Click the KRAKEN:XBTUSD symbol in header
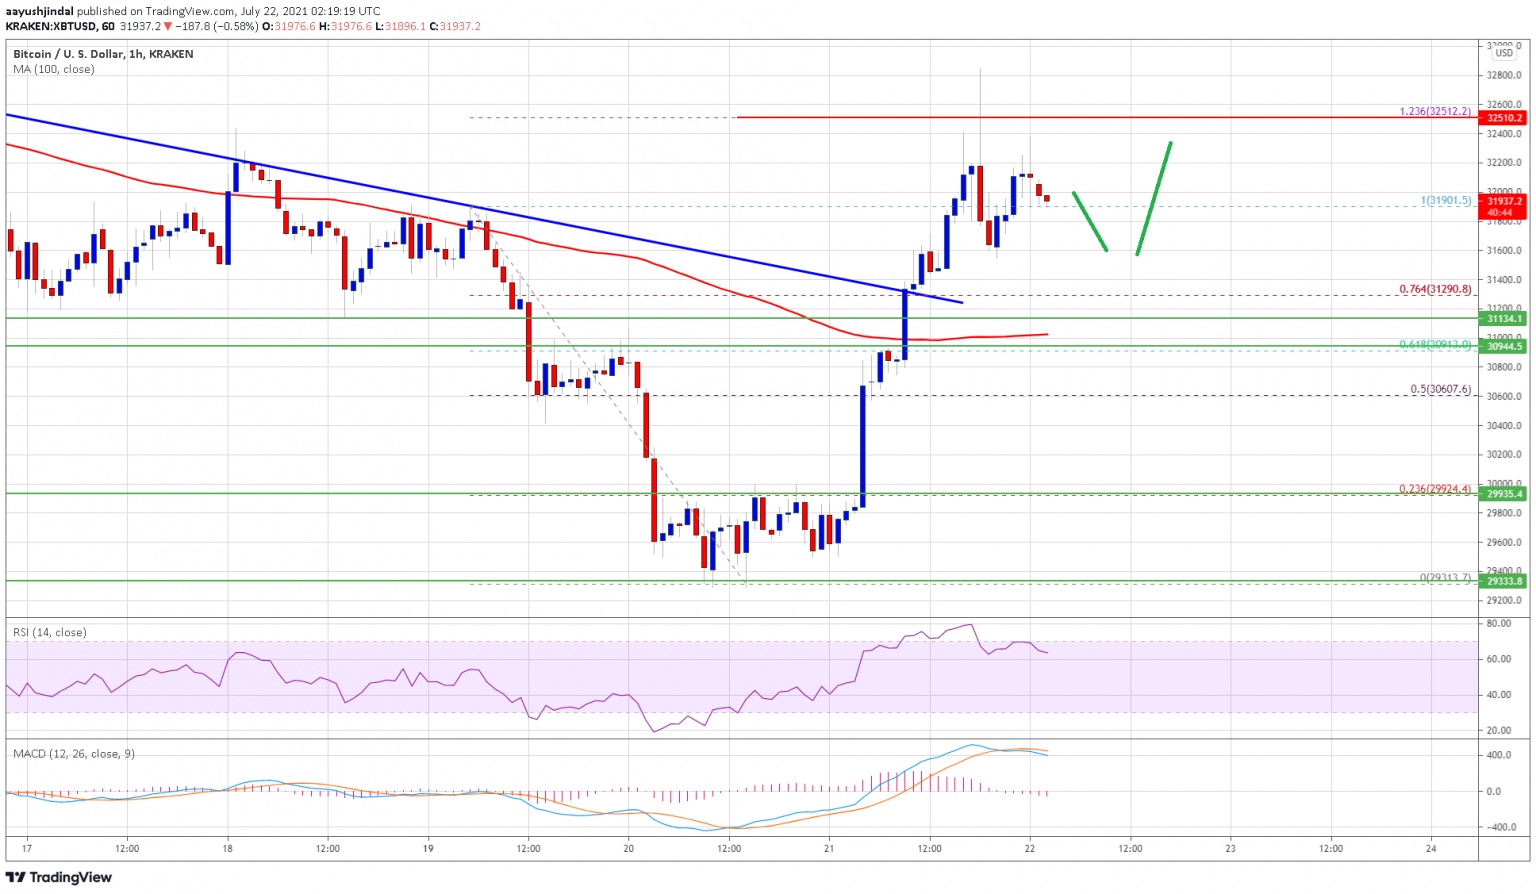The image size is (1536, 894). [x=47, y=26]
